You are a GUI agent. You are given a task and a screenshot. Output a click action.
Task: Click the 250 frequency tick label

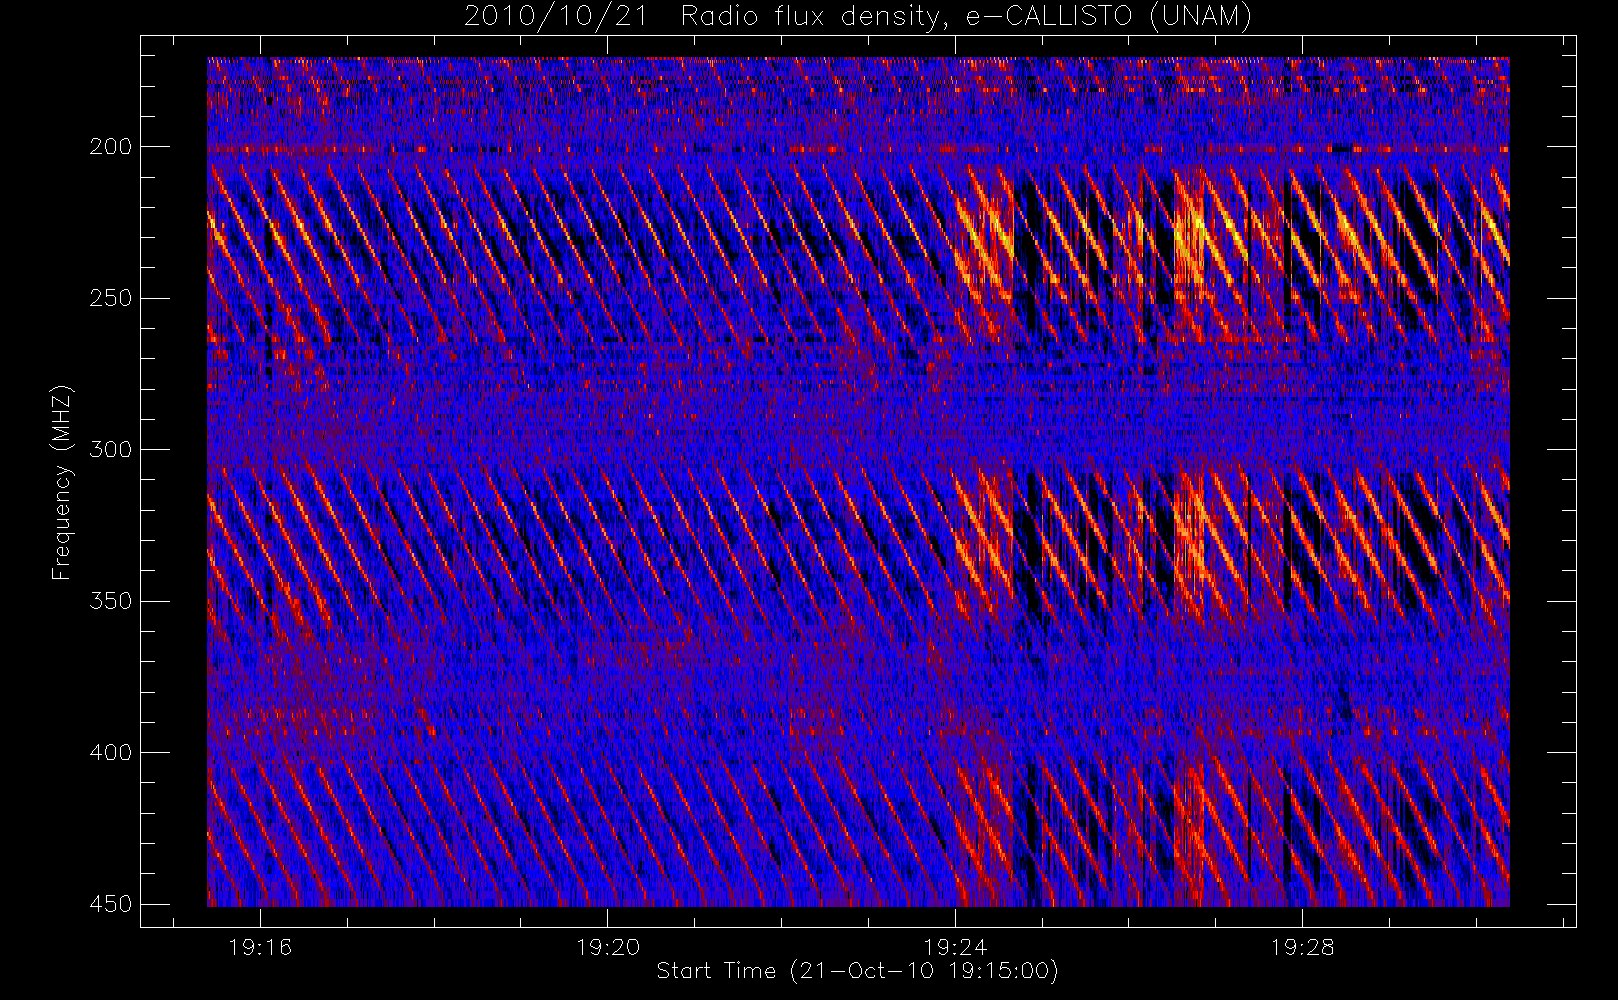[x=110, y=298]
